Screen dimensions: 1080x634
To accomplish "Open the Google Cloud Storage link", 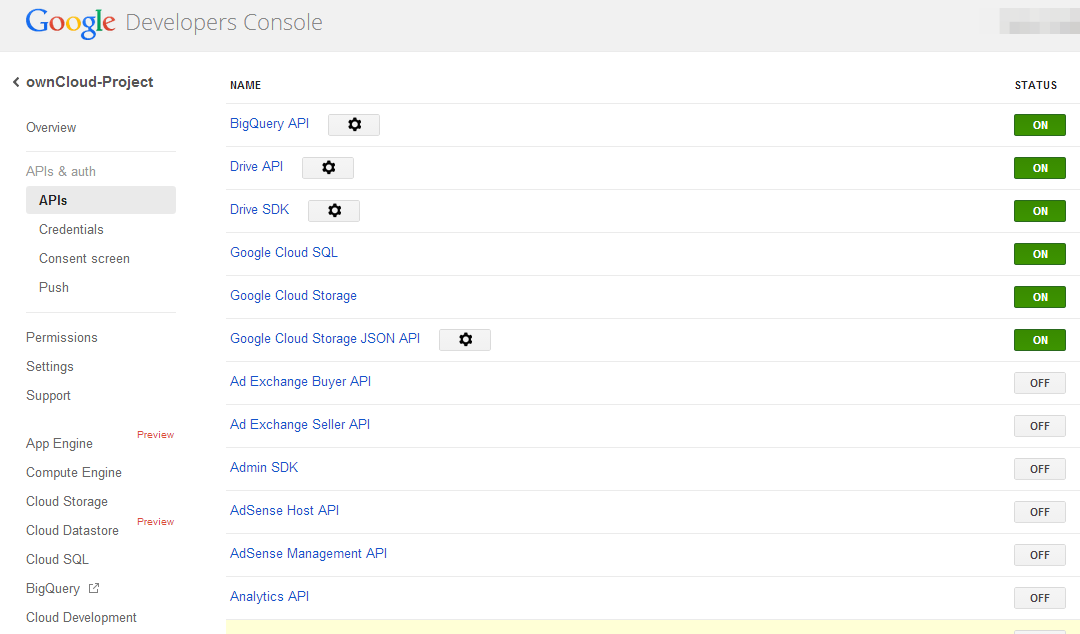I will [x=293, y=296].
